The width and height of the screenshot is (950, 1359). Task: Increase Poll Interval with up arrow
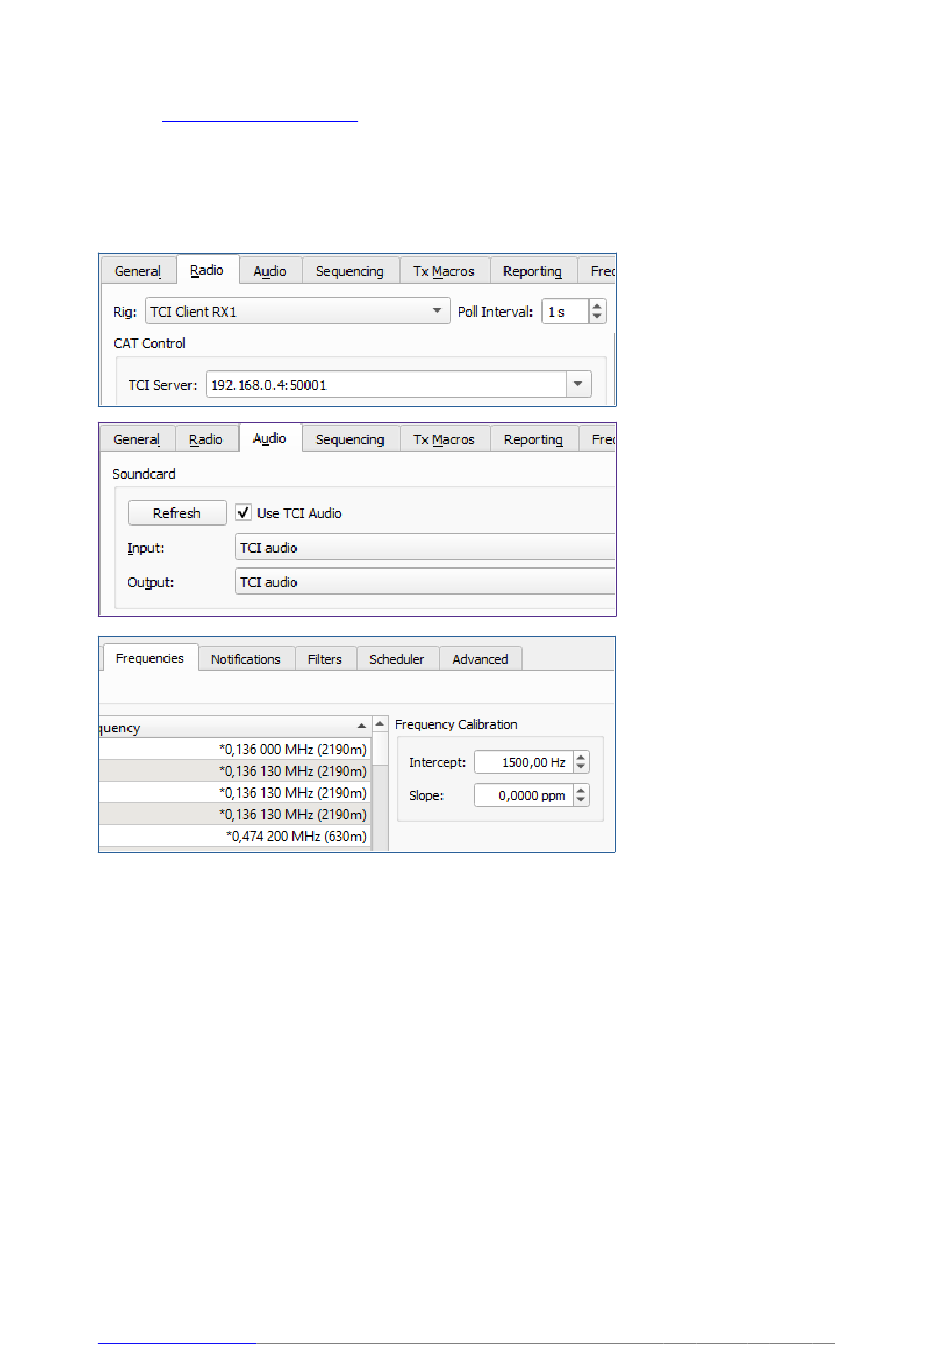[597, 306]
